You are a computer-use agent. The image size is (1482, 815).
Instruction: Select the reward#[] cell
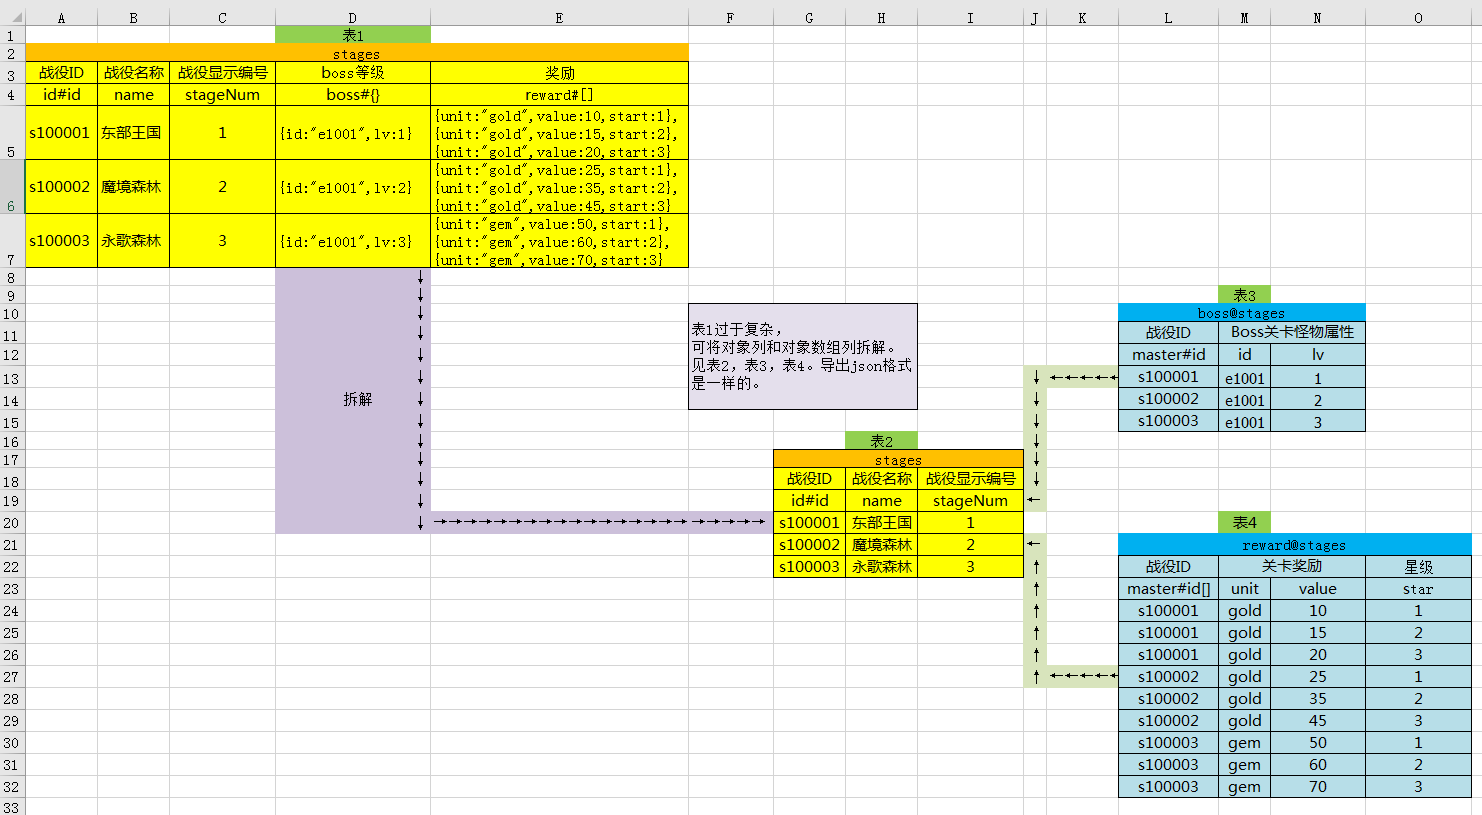[x=559, y=94]
